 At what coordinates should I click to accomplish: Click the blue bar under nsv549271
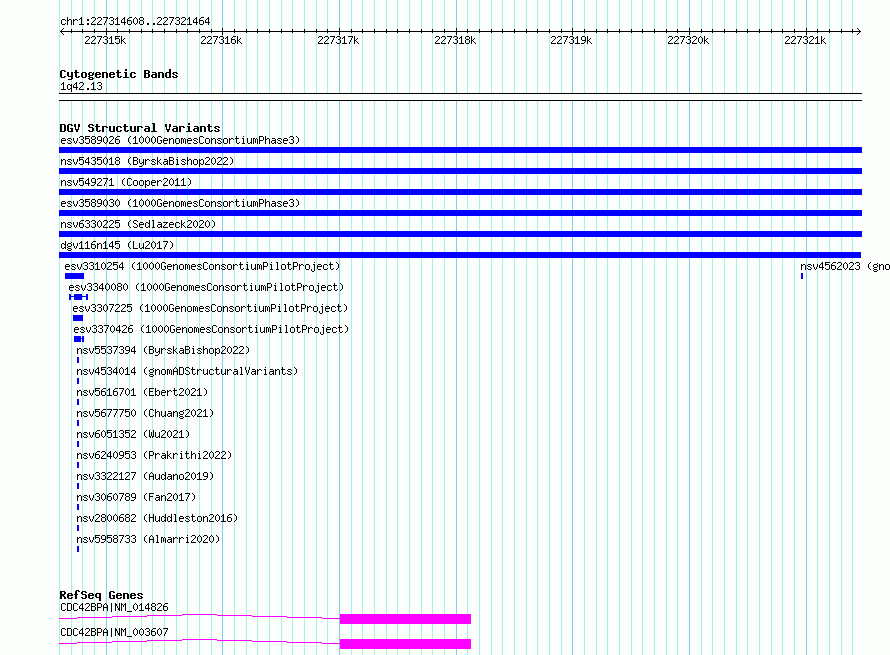[x=460, y=192]
